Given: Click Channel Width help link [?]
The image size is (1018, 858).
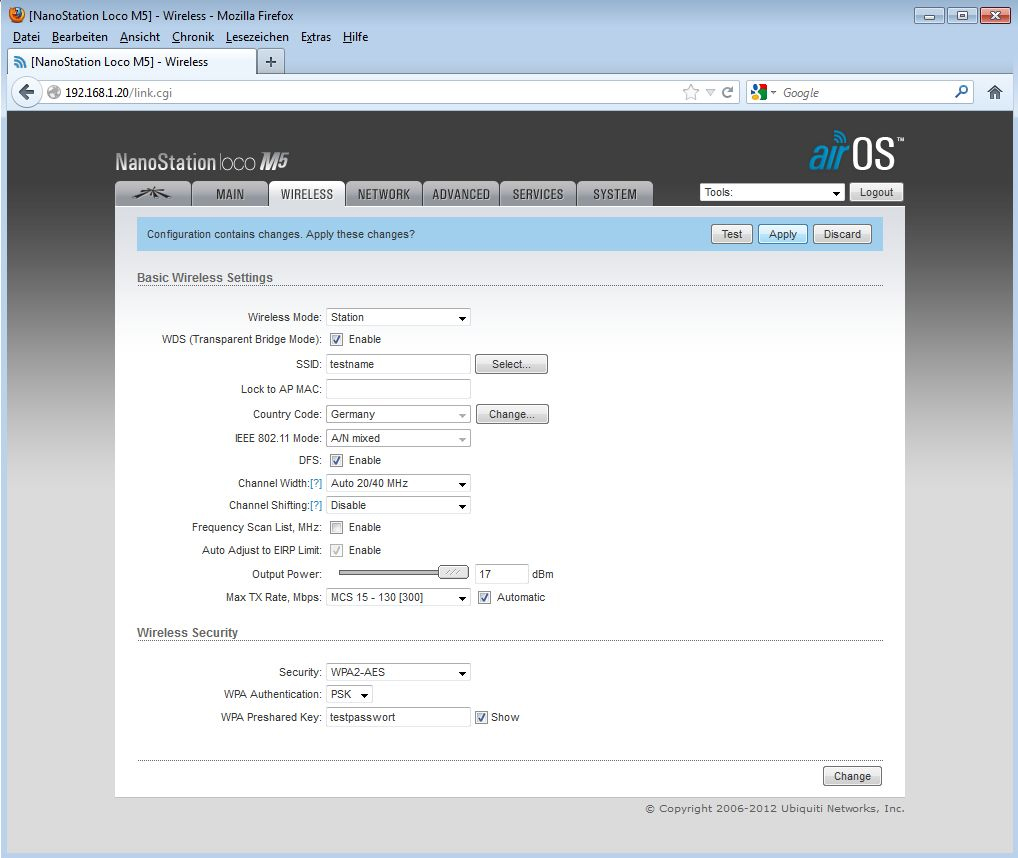Looking at the screenshot, I should coord(316,484).
